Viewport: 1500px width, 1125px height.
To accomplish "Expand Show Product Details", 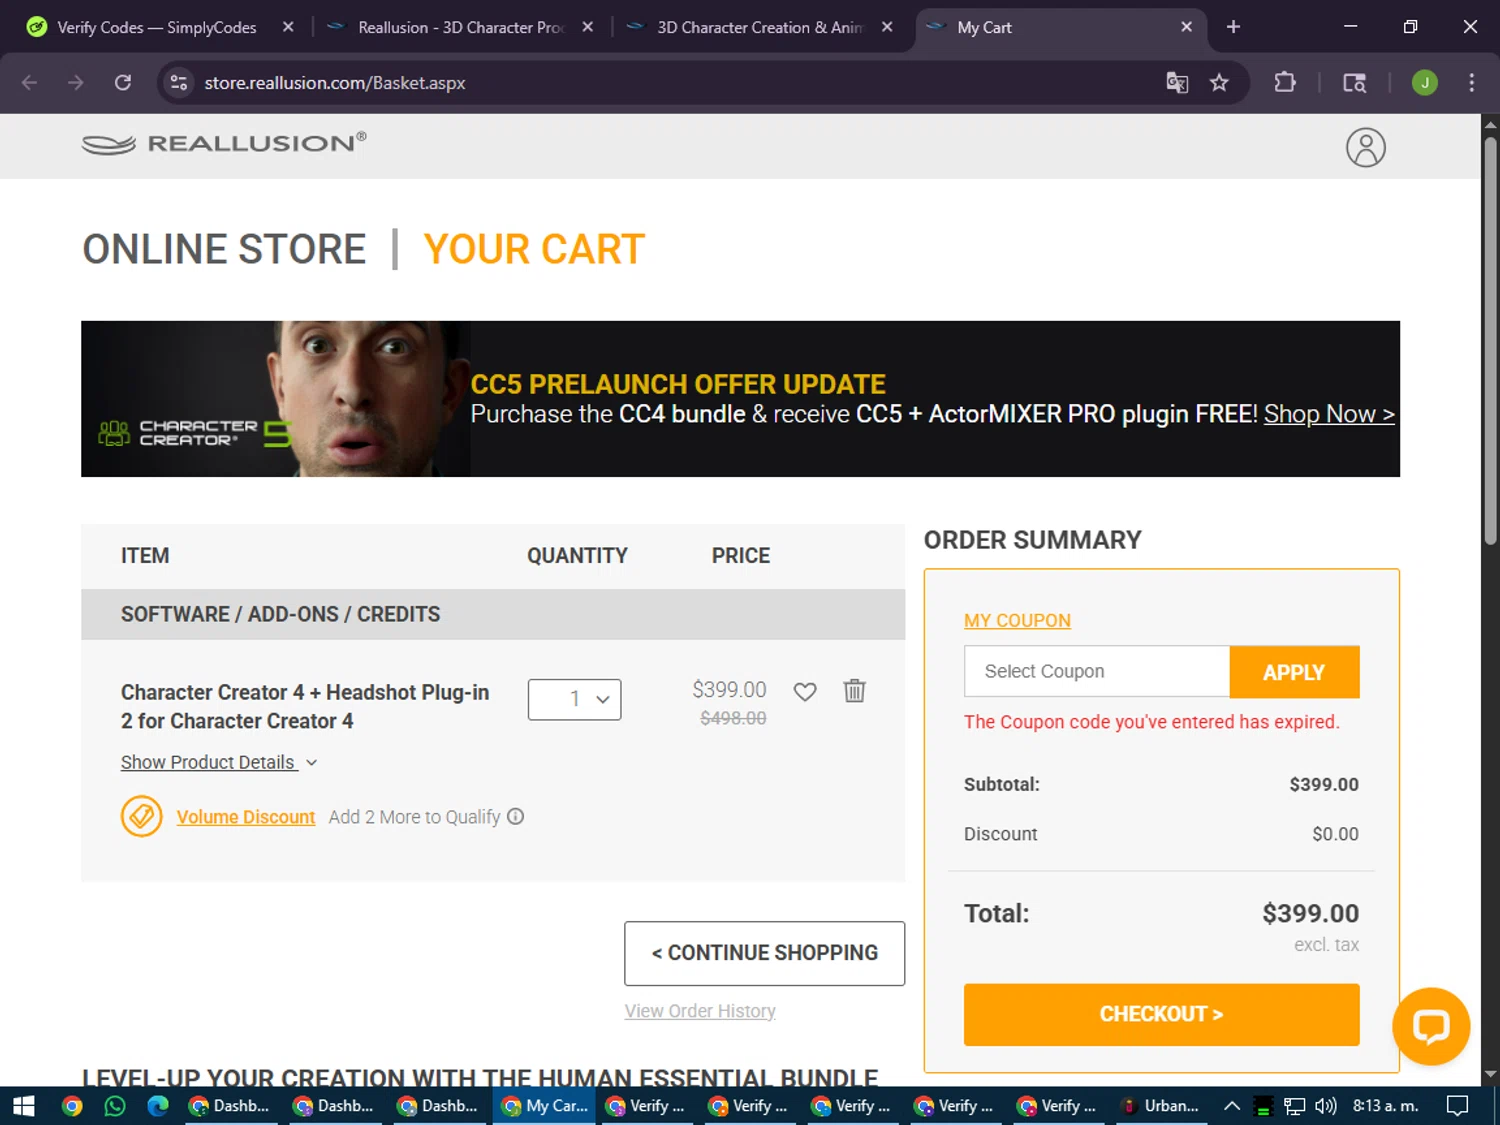I will tap(219, 762).
